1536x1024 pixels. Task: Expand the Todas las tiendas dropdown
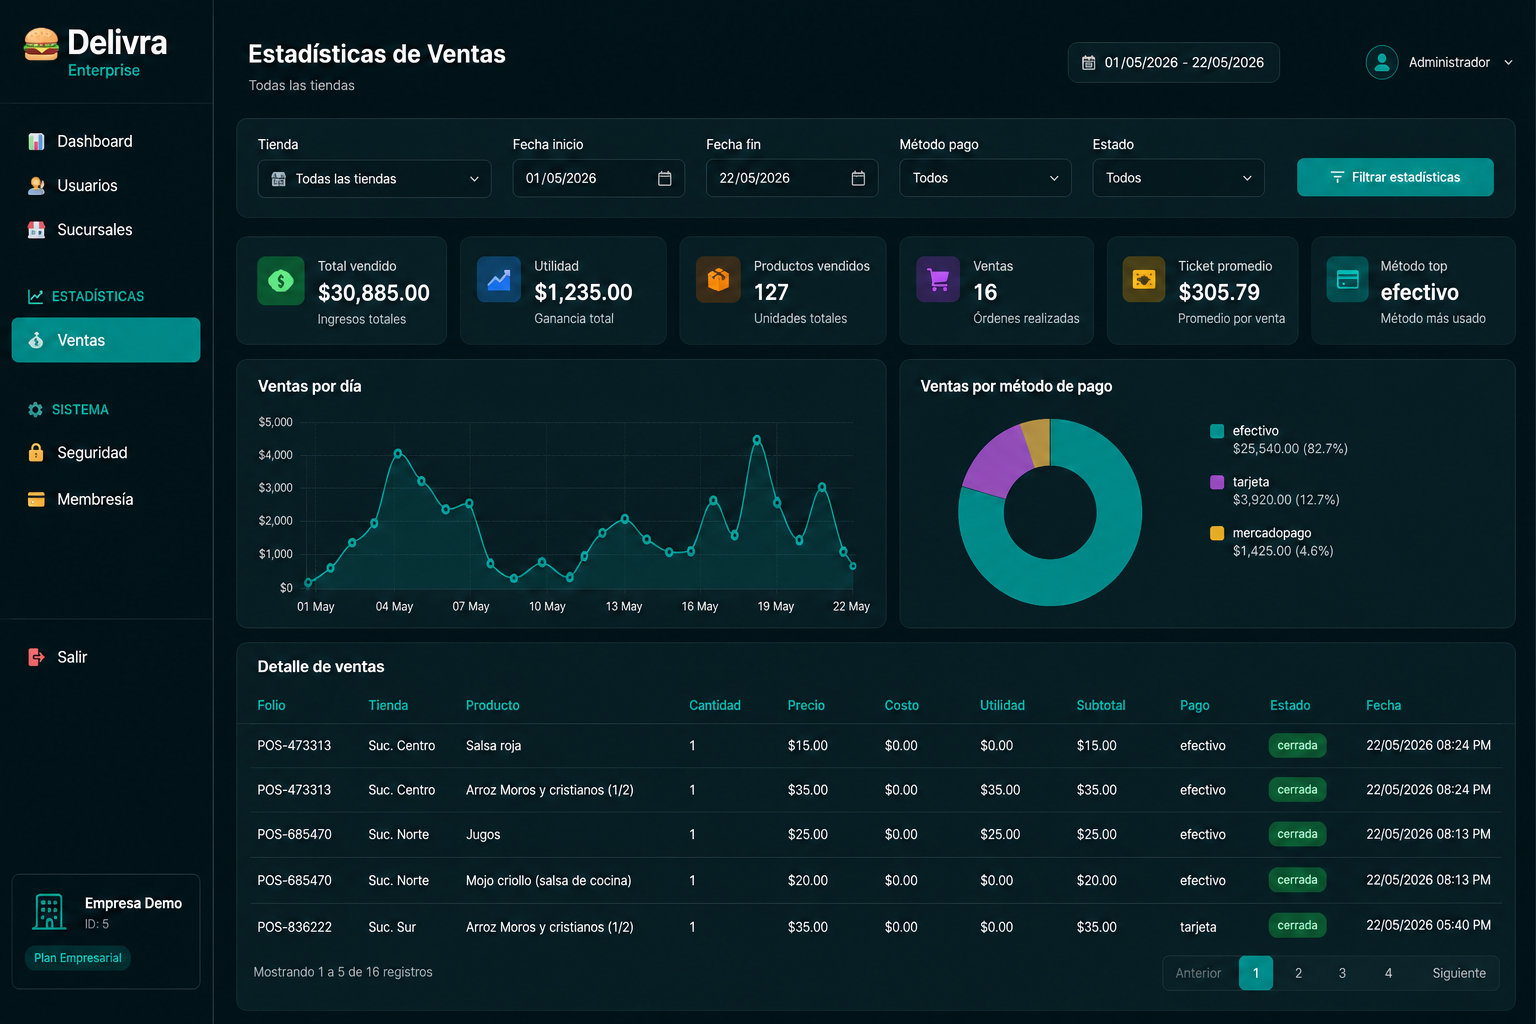click(374, 179)
